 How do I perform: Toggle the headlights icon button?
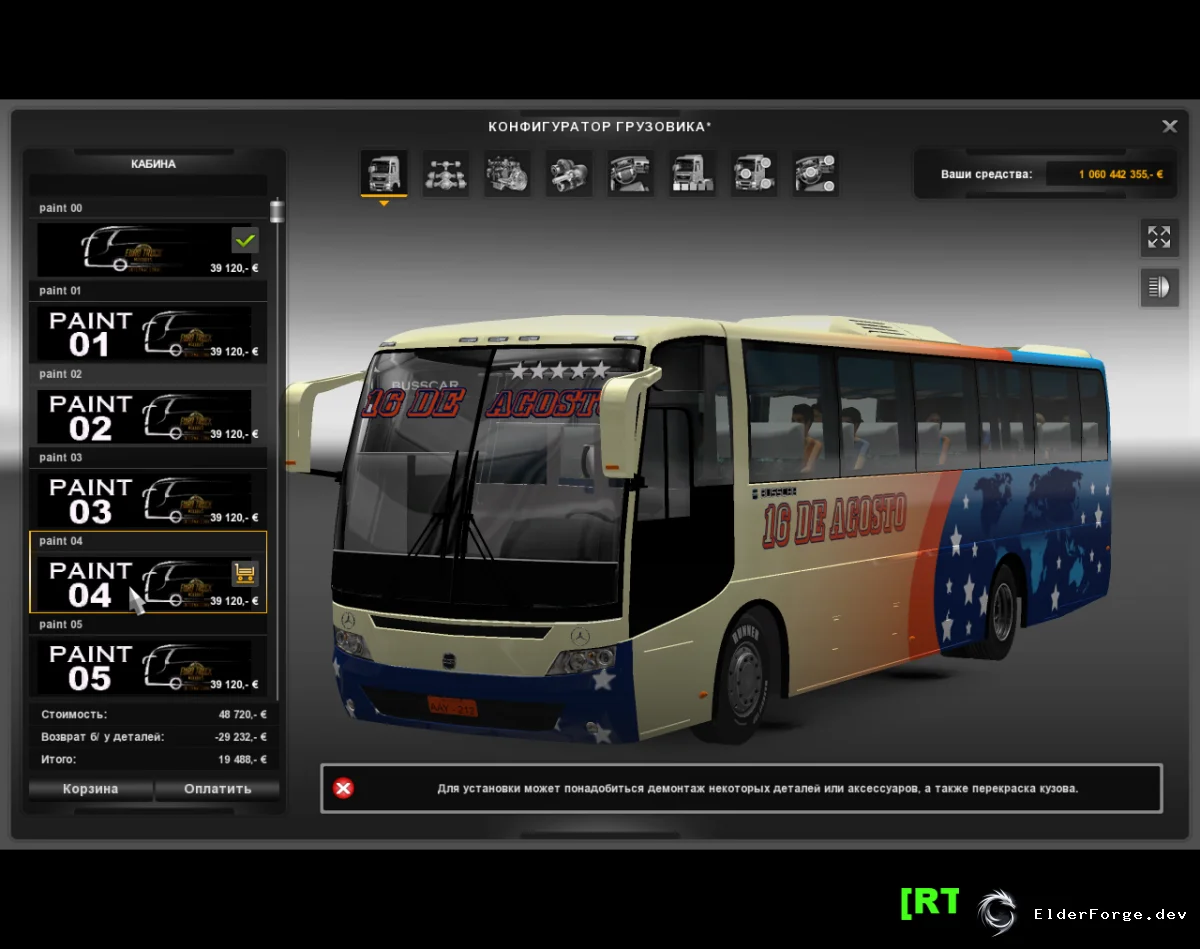1159,288
